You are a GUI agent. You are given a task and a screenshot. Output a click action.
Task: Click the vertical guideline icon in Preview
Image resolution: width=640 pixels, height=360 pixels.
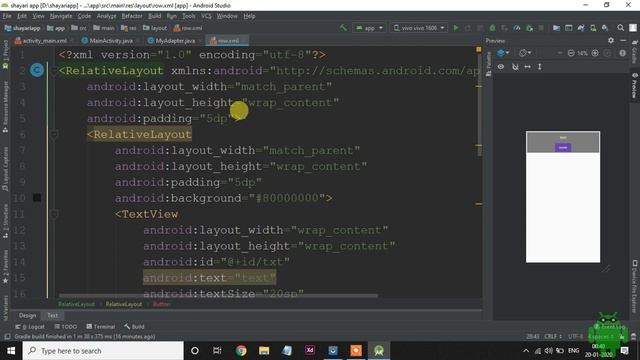(540, 67)
